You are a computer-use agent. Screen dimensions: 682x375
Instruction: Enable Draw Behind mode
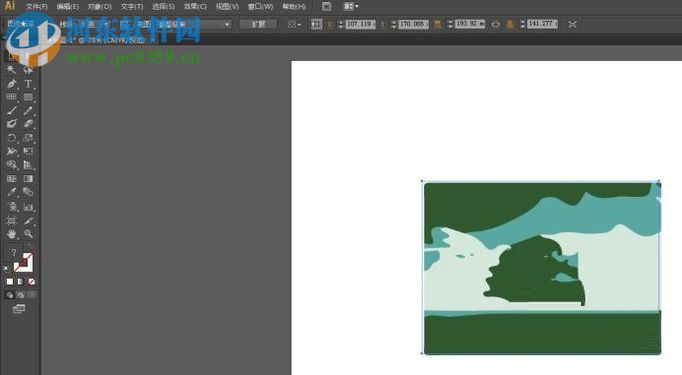pyautogui.click(x=20, y=295)
